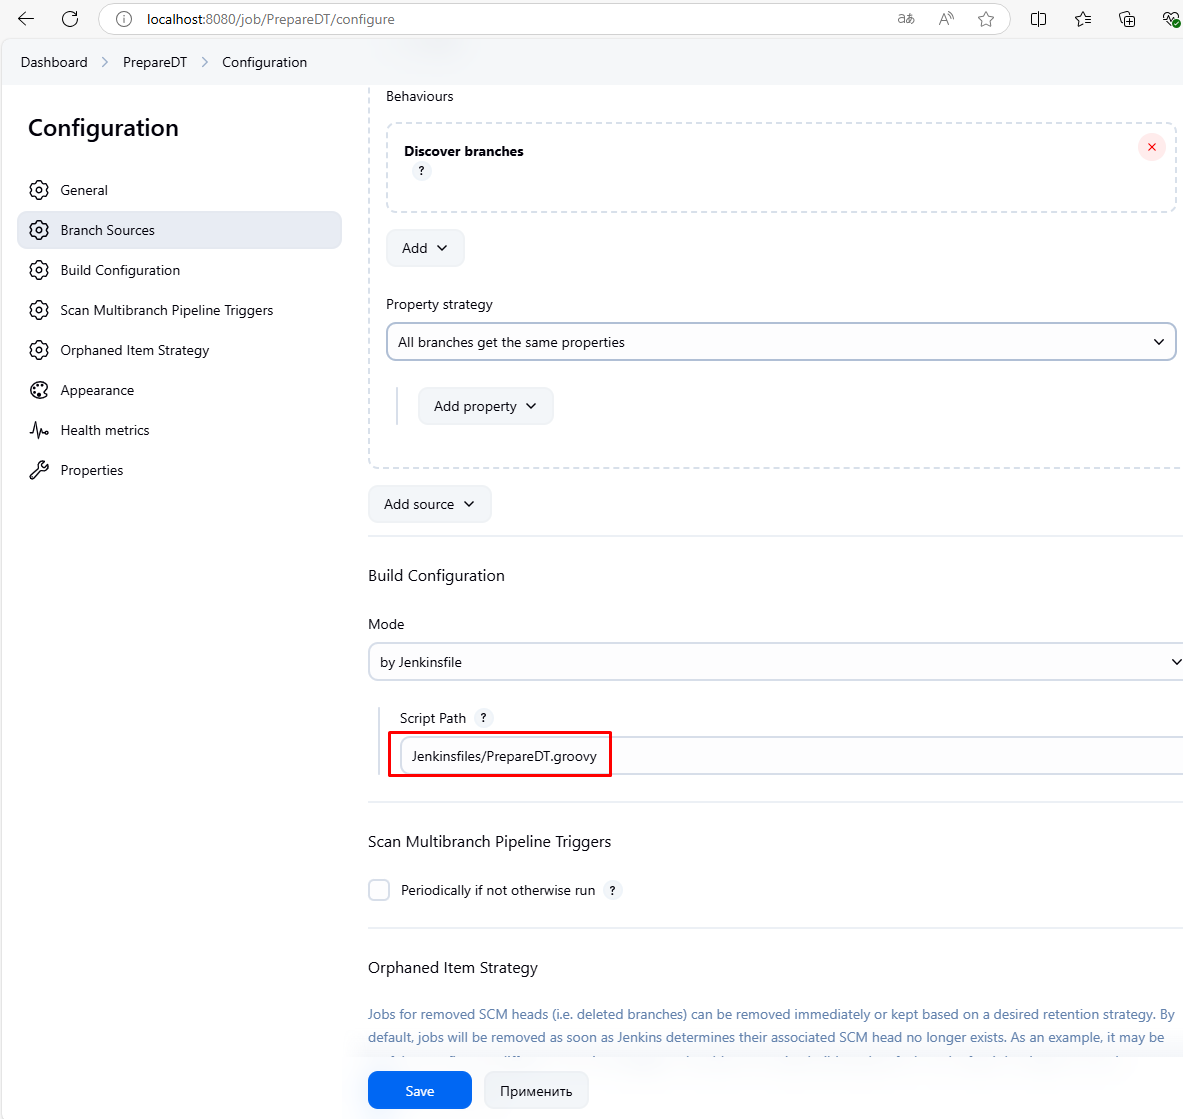Image resolution: width=1183 pixels, height=1119 pixels.
Task: Click the browser refresh icon
Action: (x=70, y=19)
